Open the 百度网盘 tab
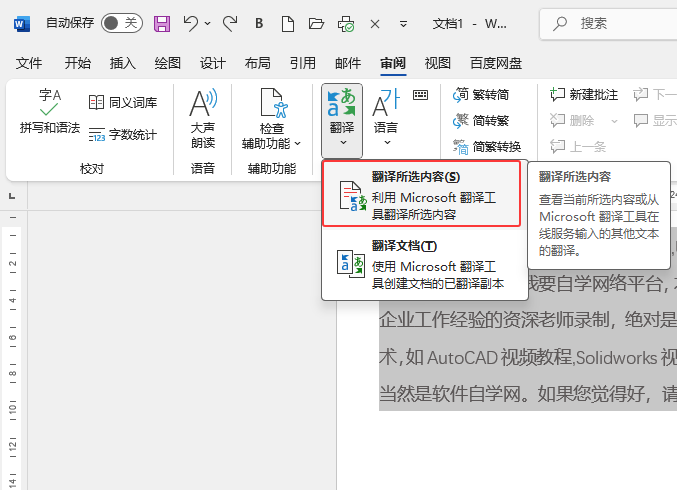The width and height of the screenshot is (677, 490). (496, 63)
